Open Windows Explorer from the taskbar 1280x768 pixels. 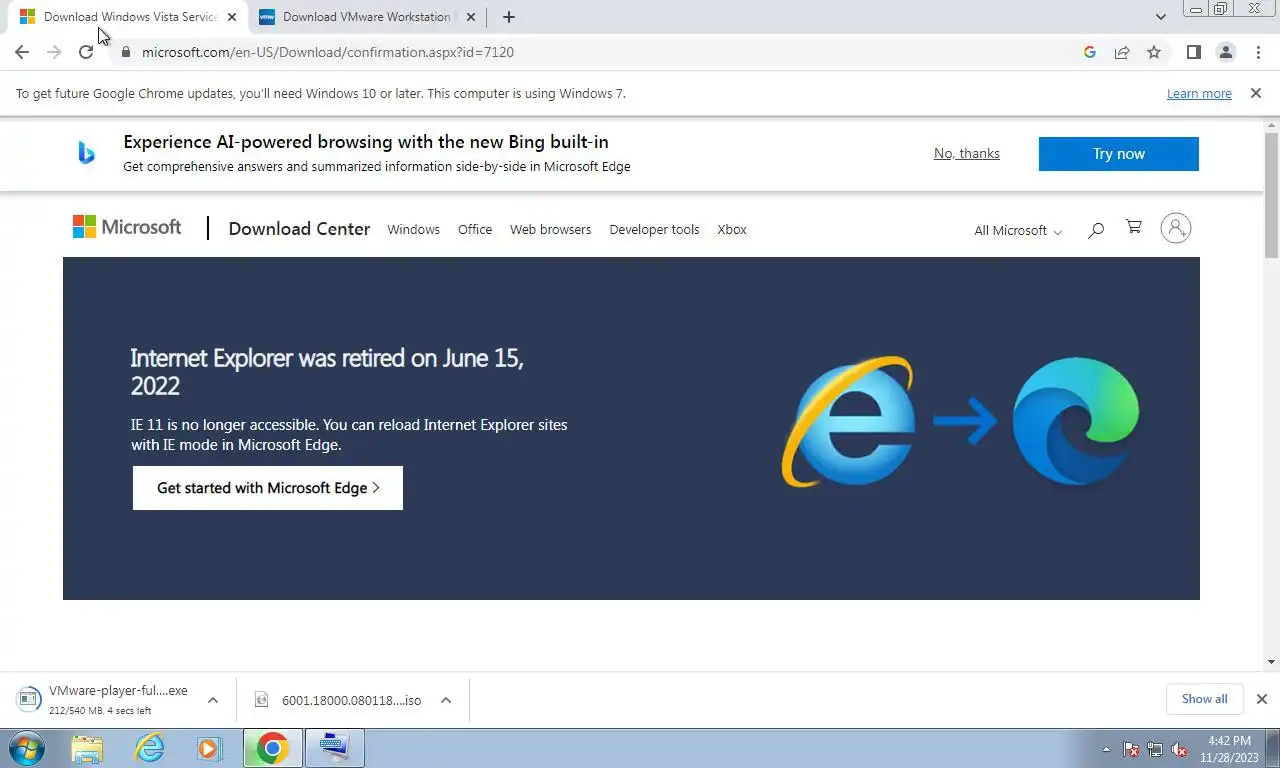(87, 748)
